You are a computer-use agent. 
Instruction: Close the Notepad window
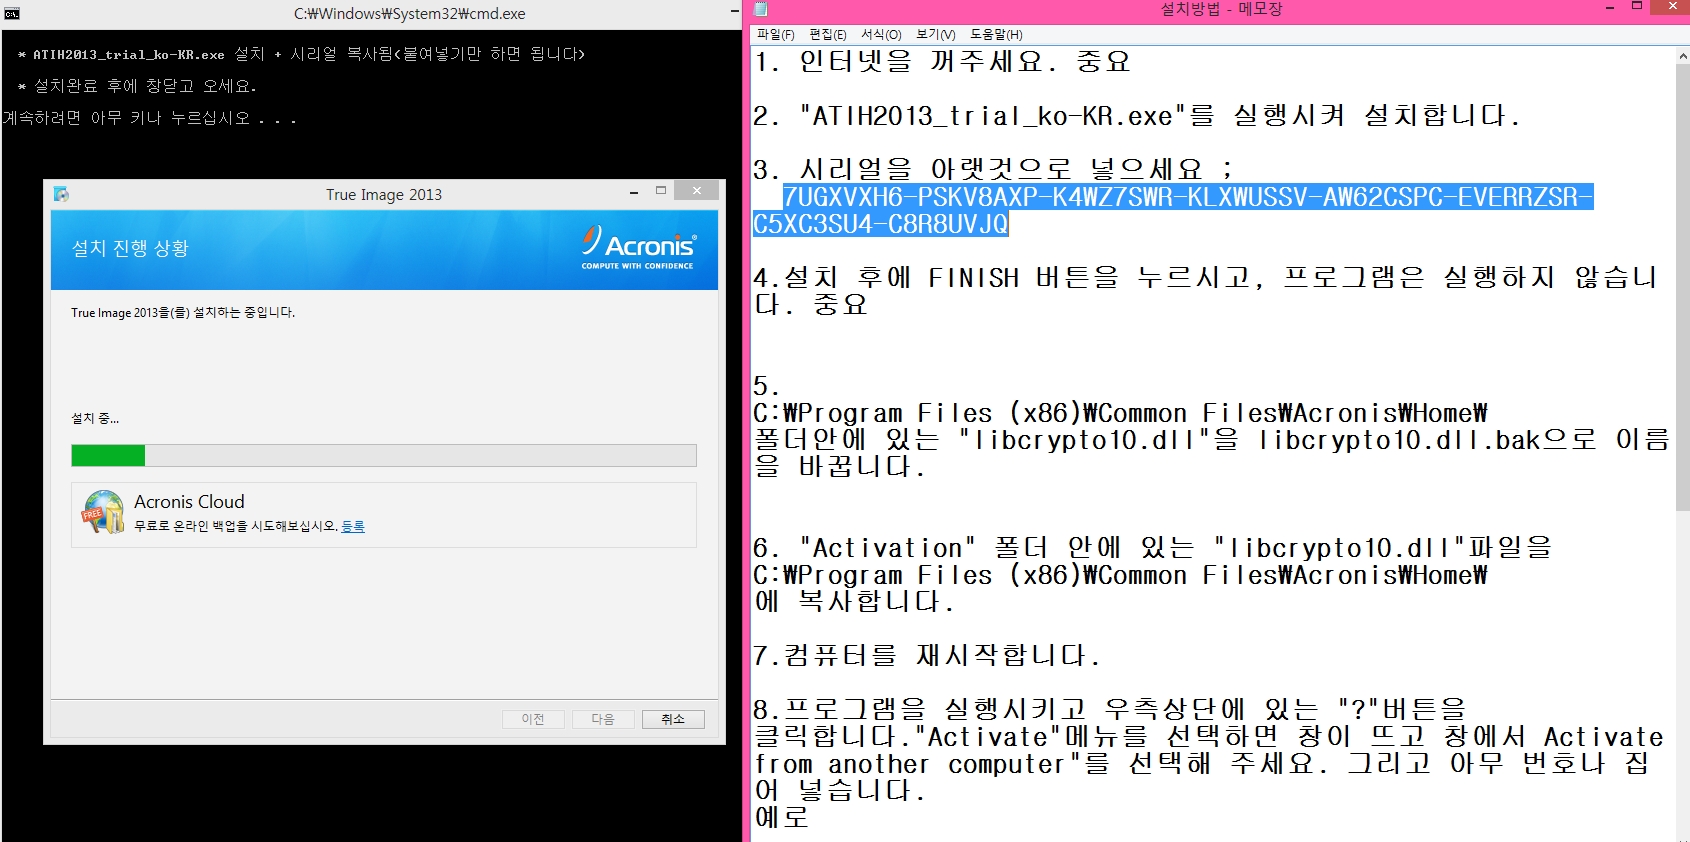(1672, 7)
